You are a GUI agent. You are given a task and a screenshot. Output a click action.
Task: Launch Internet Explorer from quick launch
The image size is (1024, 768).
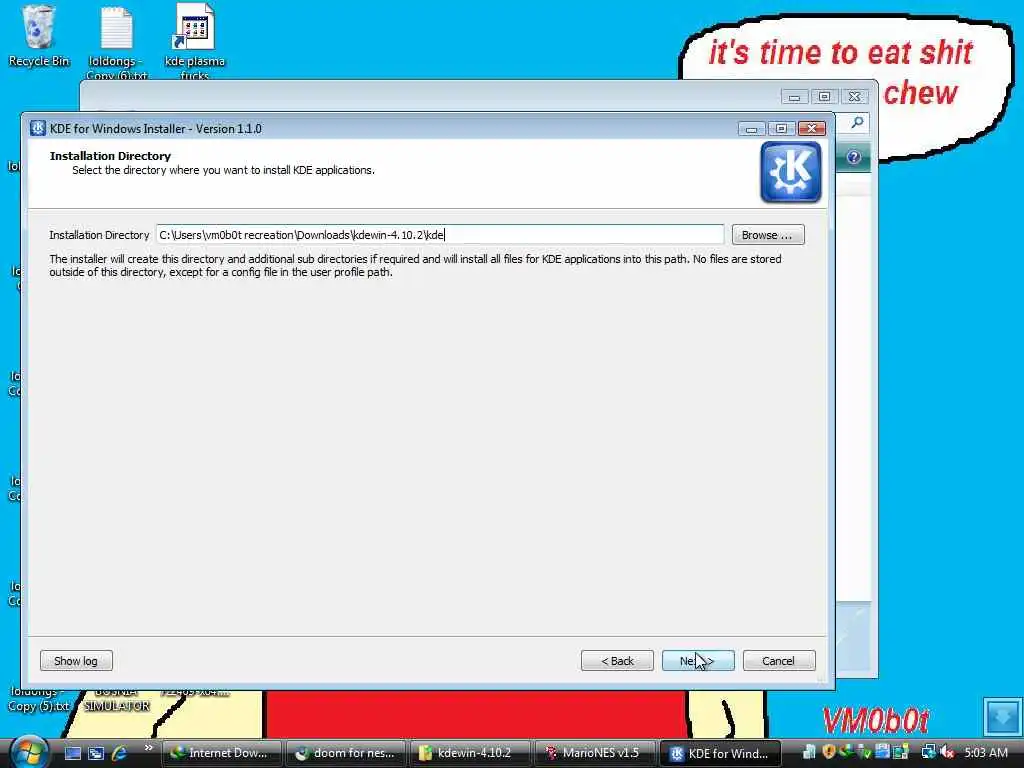[x=120, y=753]
